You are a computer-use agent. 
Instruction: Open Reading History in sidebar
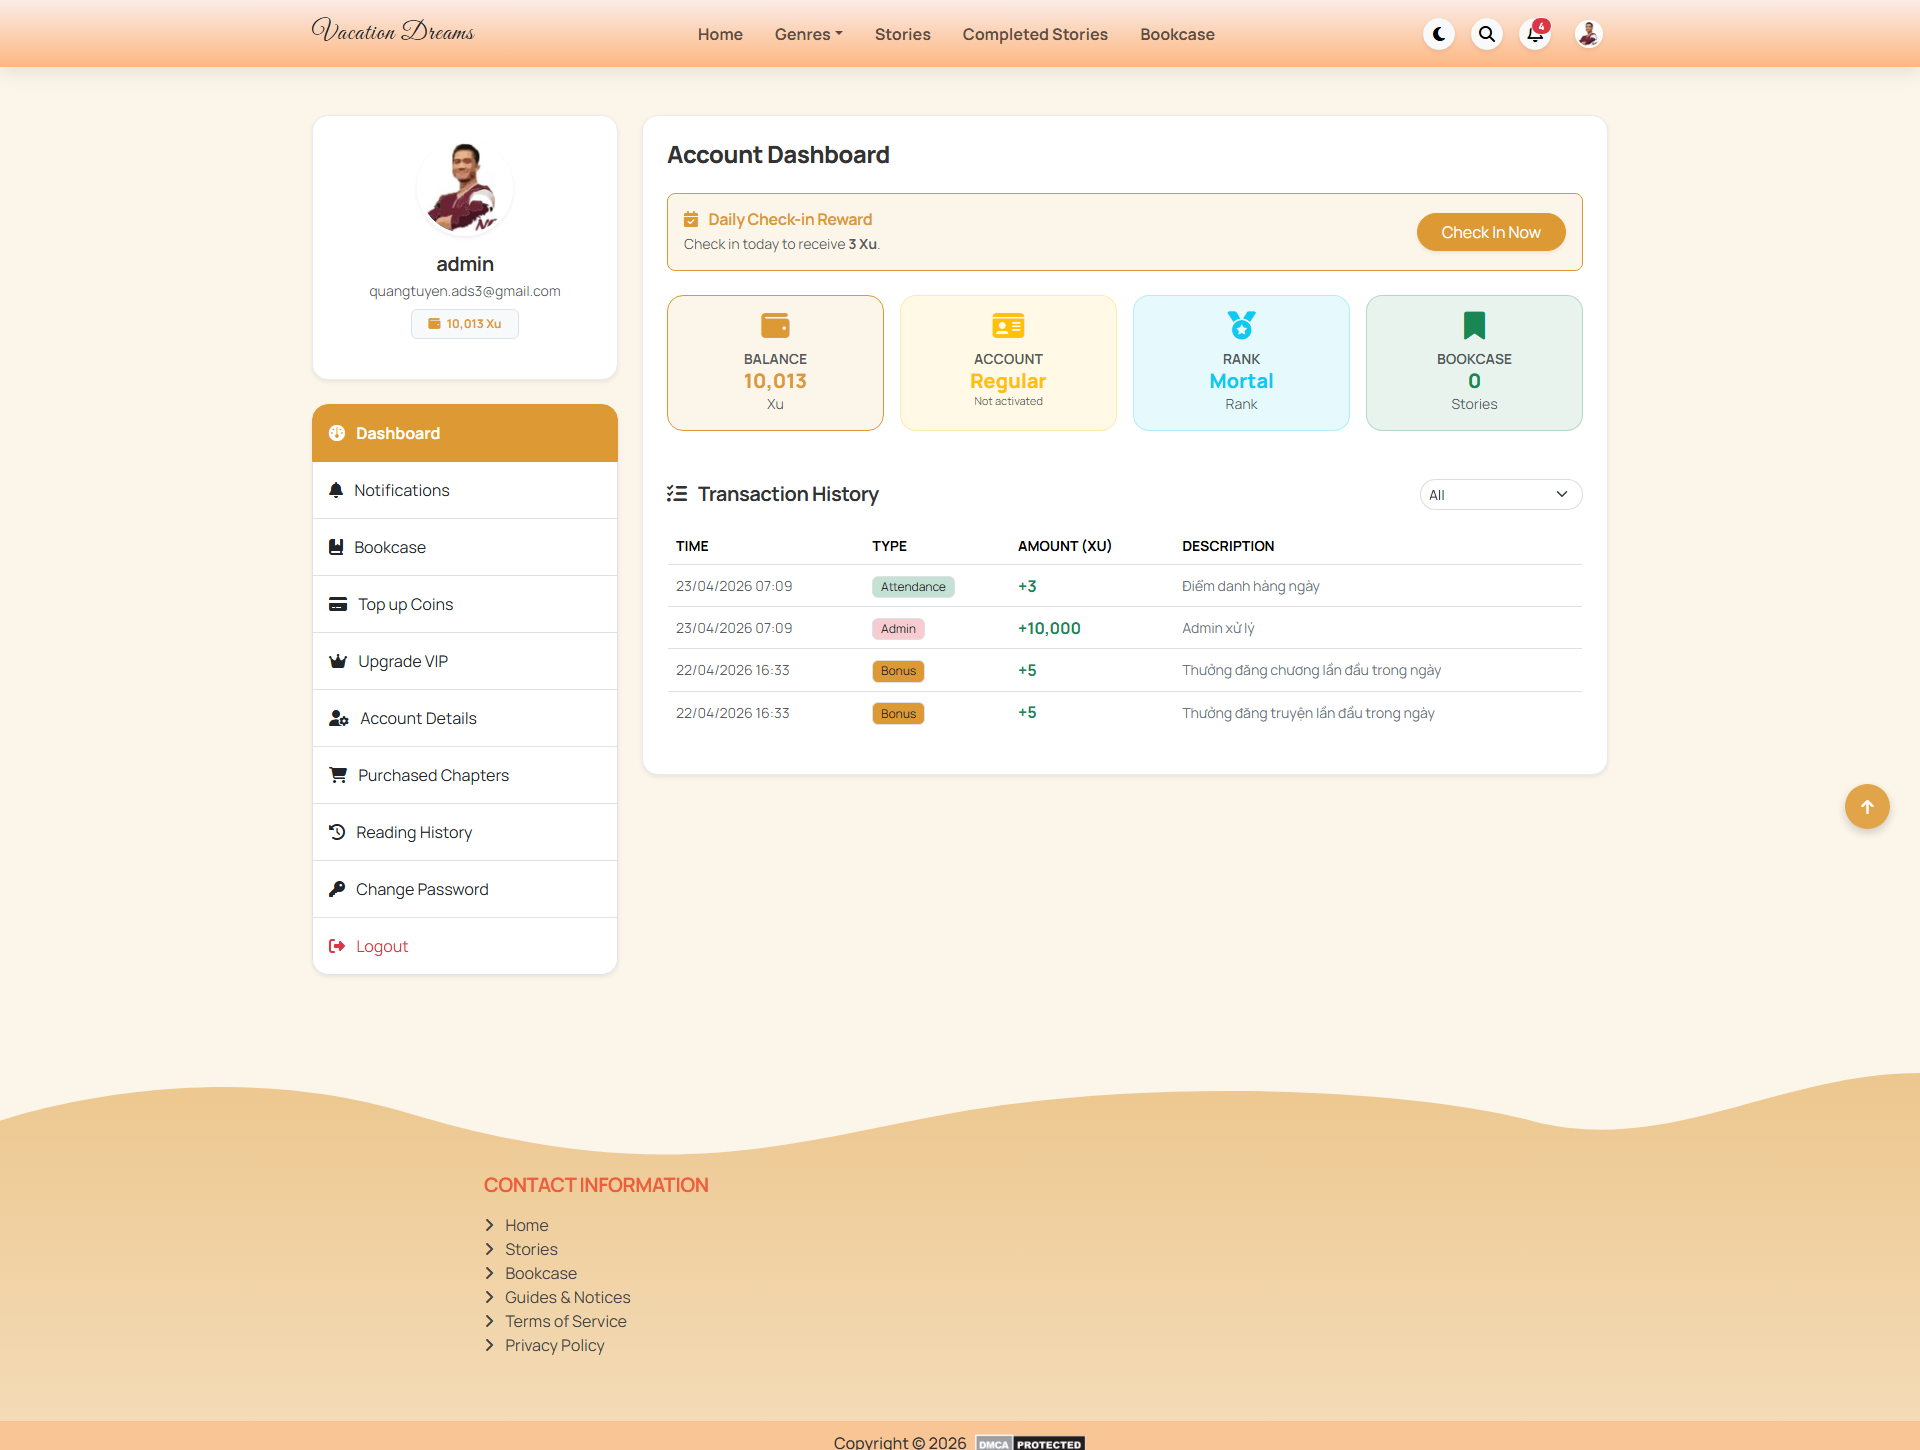(x=465, y=832)
